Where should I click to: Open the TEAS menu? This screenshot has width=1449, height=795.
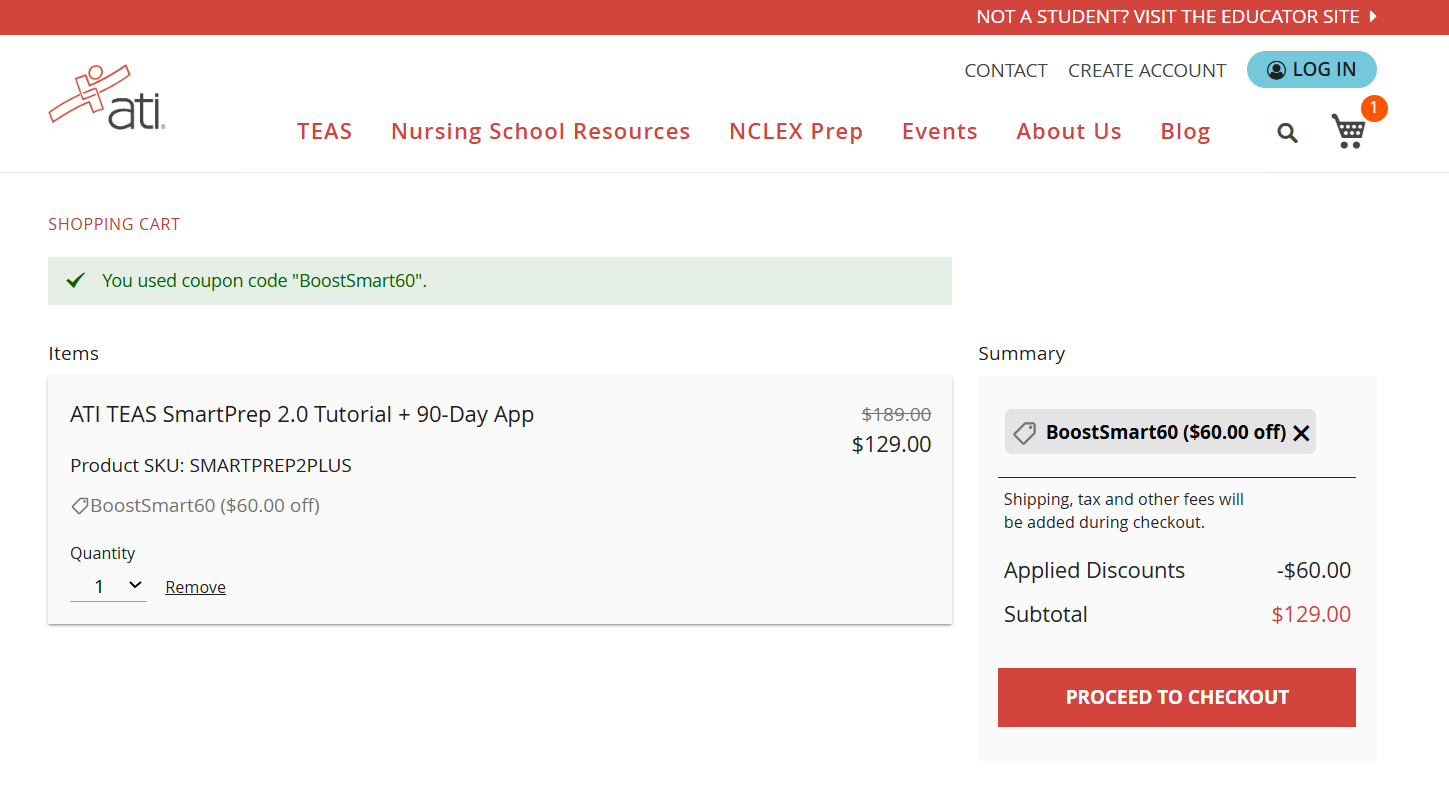[324, 132]
